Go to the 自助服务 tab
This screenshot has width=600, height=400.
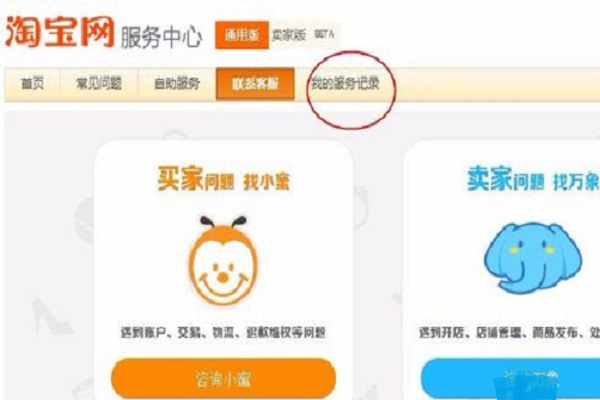tap(177, 83)
